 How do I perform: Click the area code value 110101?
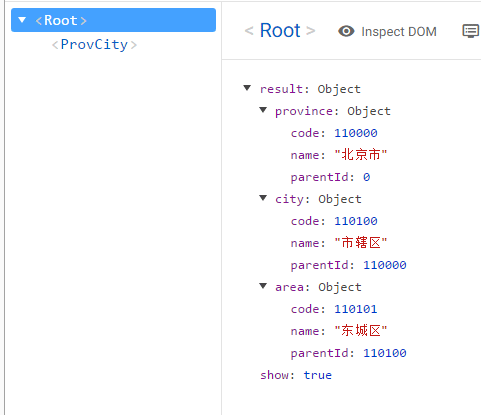(x=356, y=309)
